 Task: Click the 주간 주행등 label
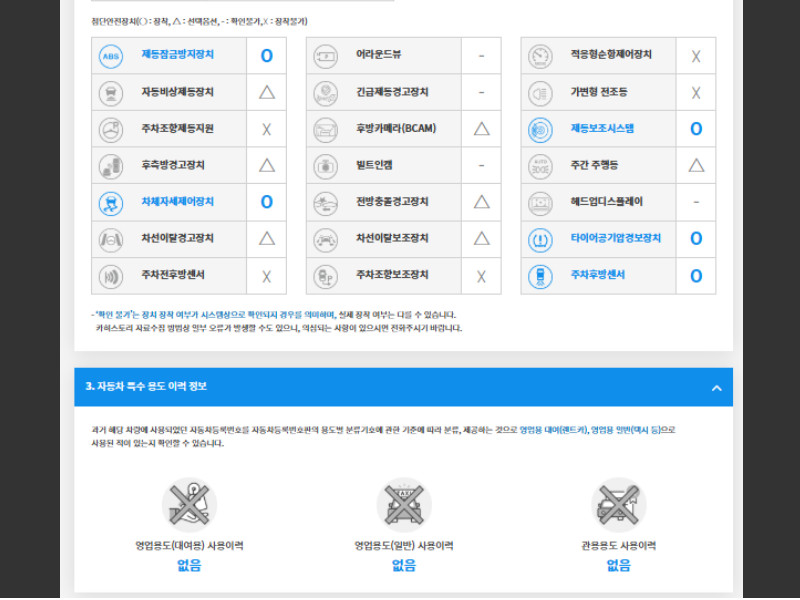pyautogui.click(x=594, y=165)
